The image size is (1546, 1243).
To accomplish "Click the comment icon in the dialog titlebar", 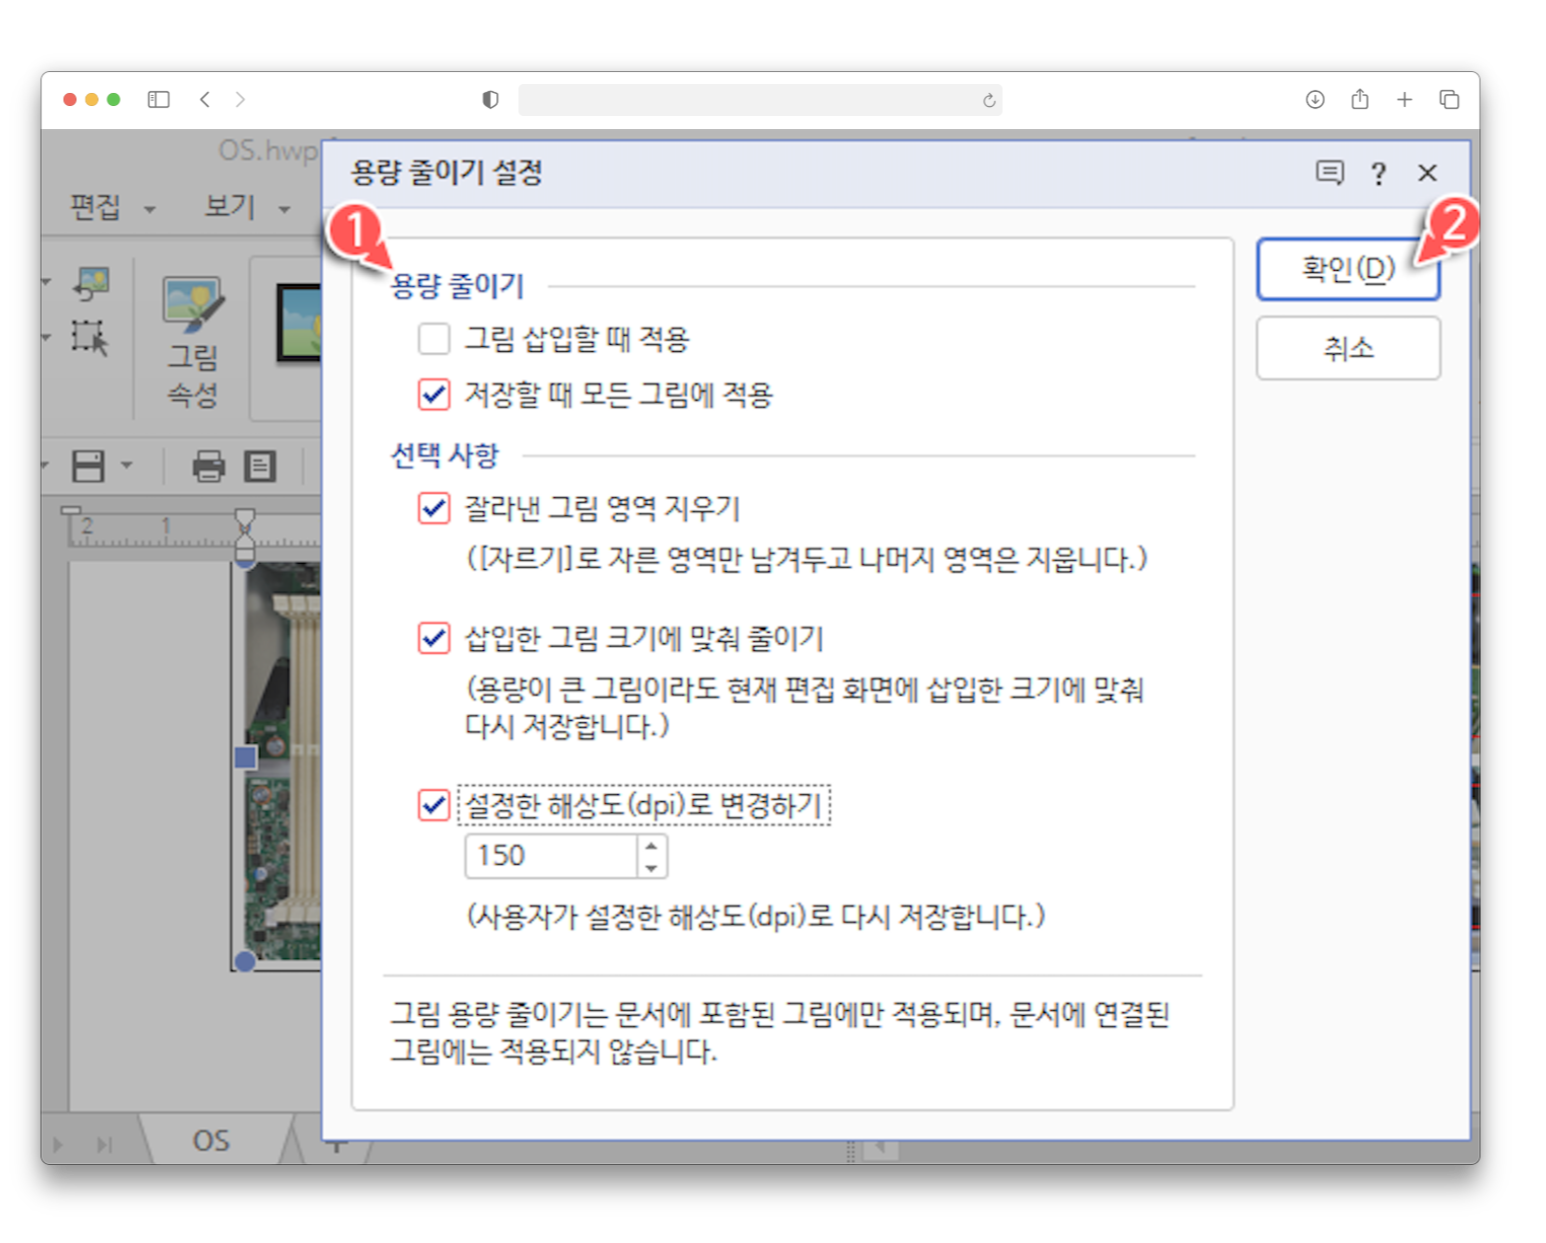I will tap(1330, 173).
